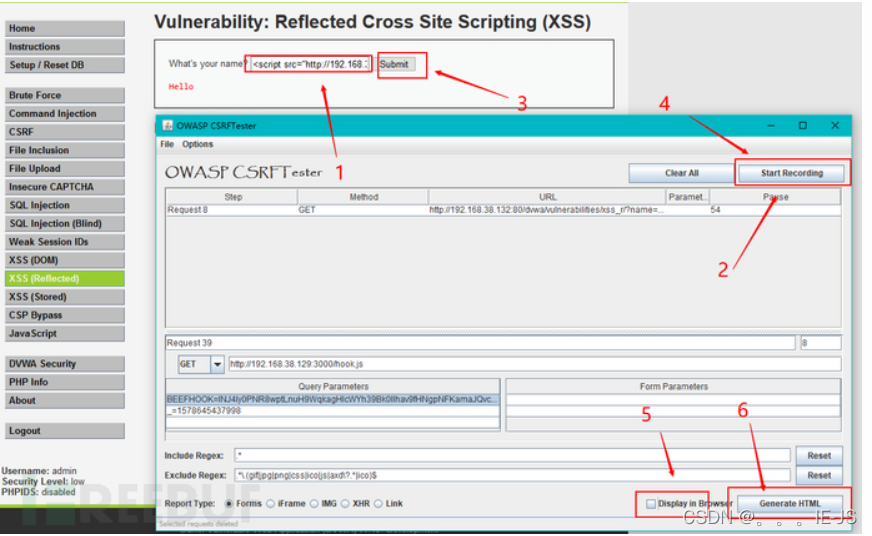Select the XSS (Reflected) sidebar item
Image resolution: width=872 pixels, height=536 pixels.
click(x=65, y=279)
